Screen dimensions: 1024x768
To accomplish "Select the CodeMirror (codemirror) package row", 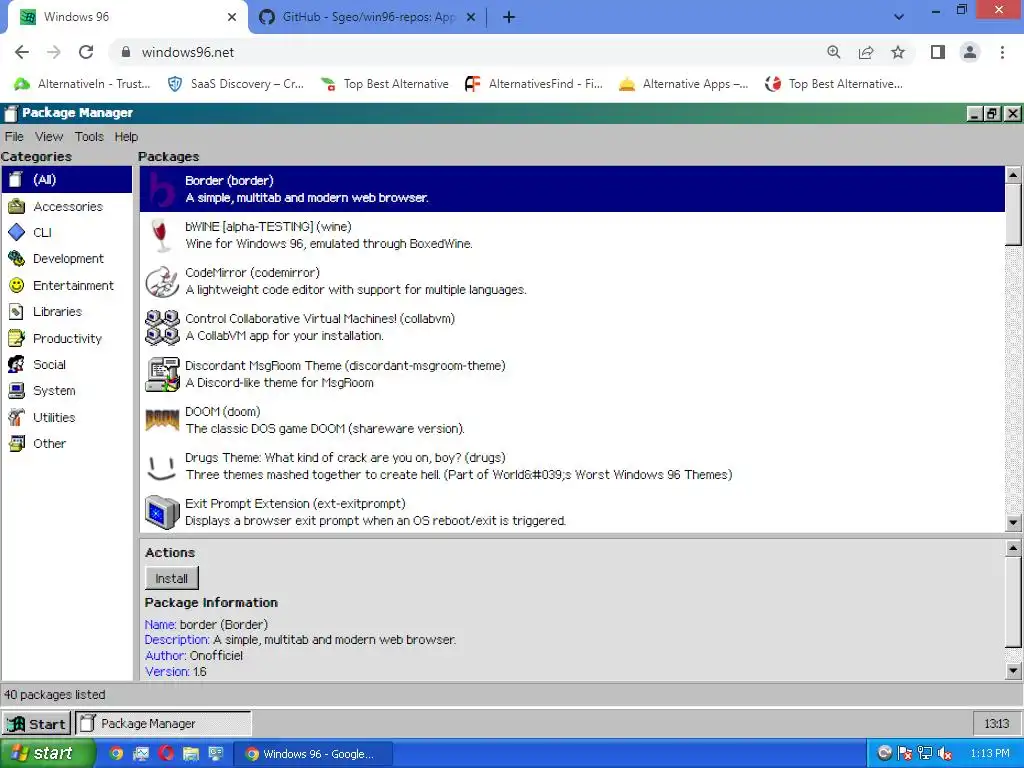I will [572, 281].
